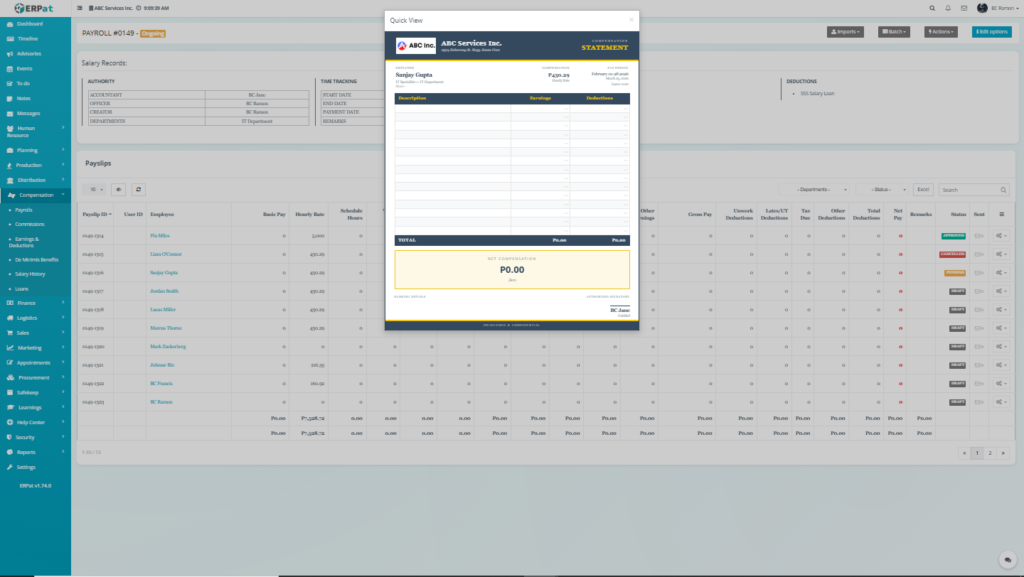Expand the Logistics sidebar menu

[35, 318]
